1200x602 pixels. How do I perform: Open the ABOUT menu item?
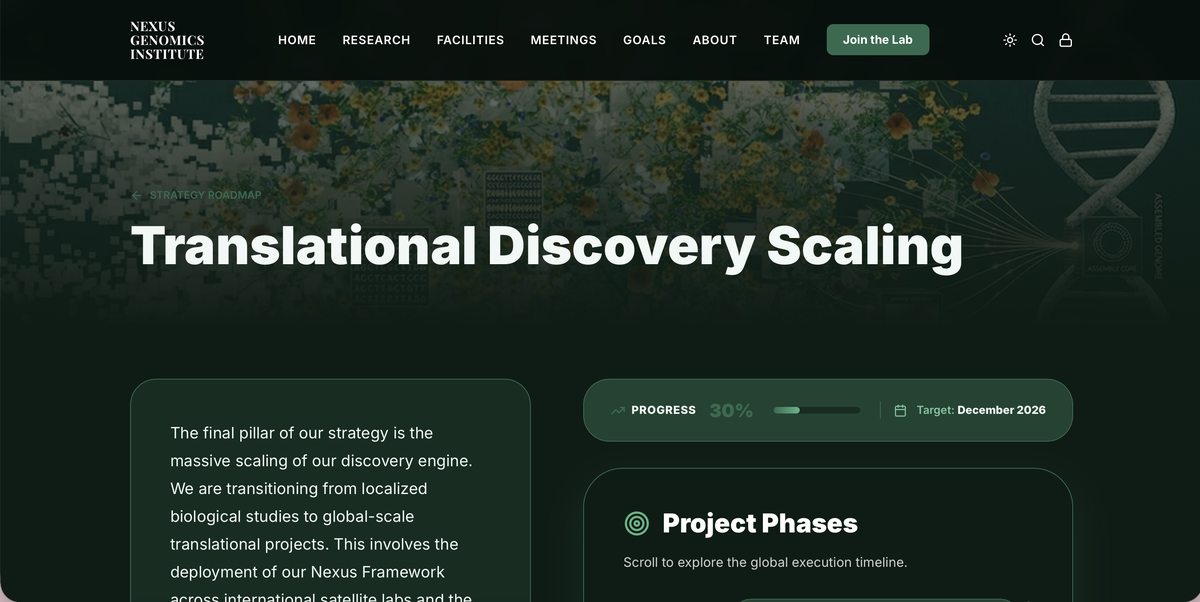(715, 40)
